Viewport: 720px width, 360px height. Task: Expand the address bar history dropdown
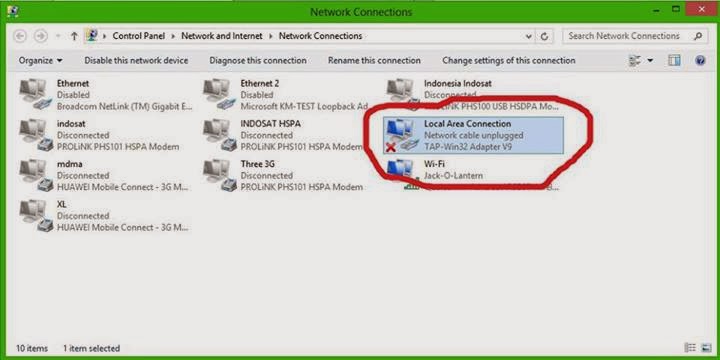tap(529, 36)
